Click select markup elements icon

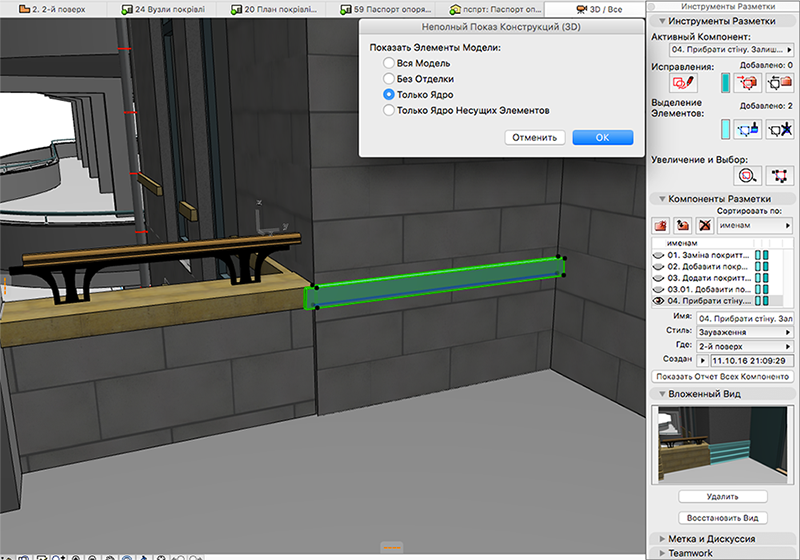(778, 175)
